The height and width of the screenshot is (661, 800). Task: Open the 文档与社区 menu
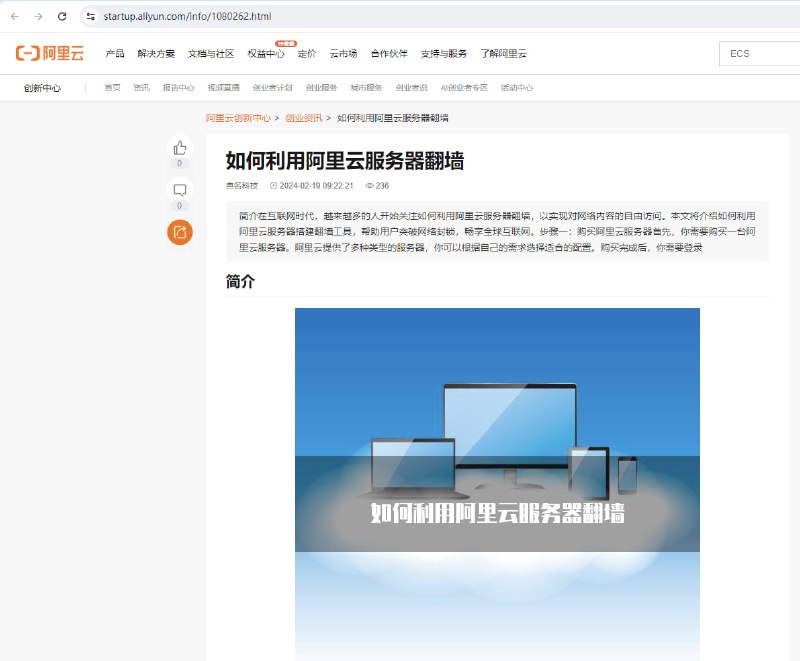(211, 54)
